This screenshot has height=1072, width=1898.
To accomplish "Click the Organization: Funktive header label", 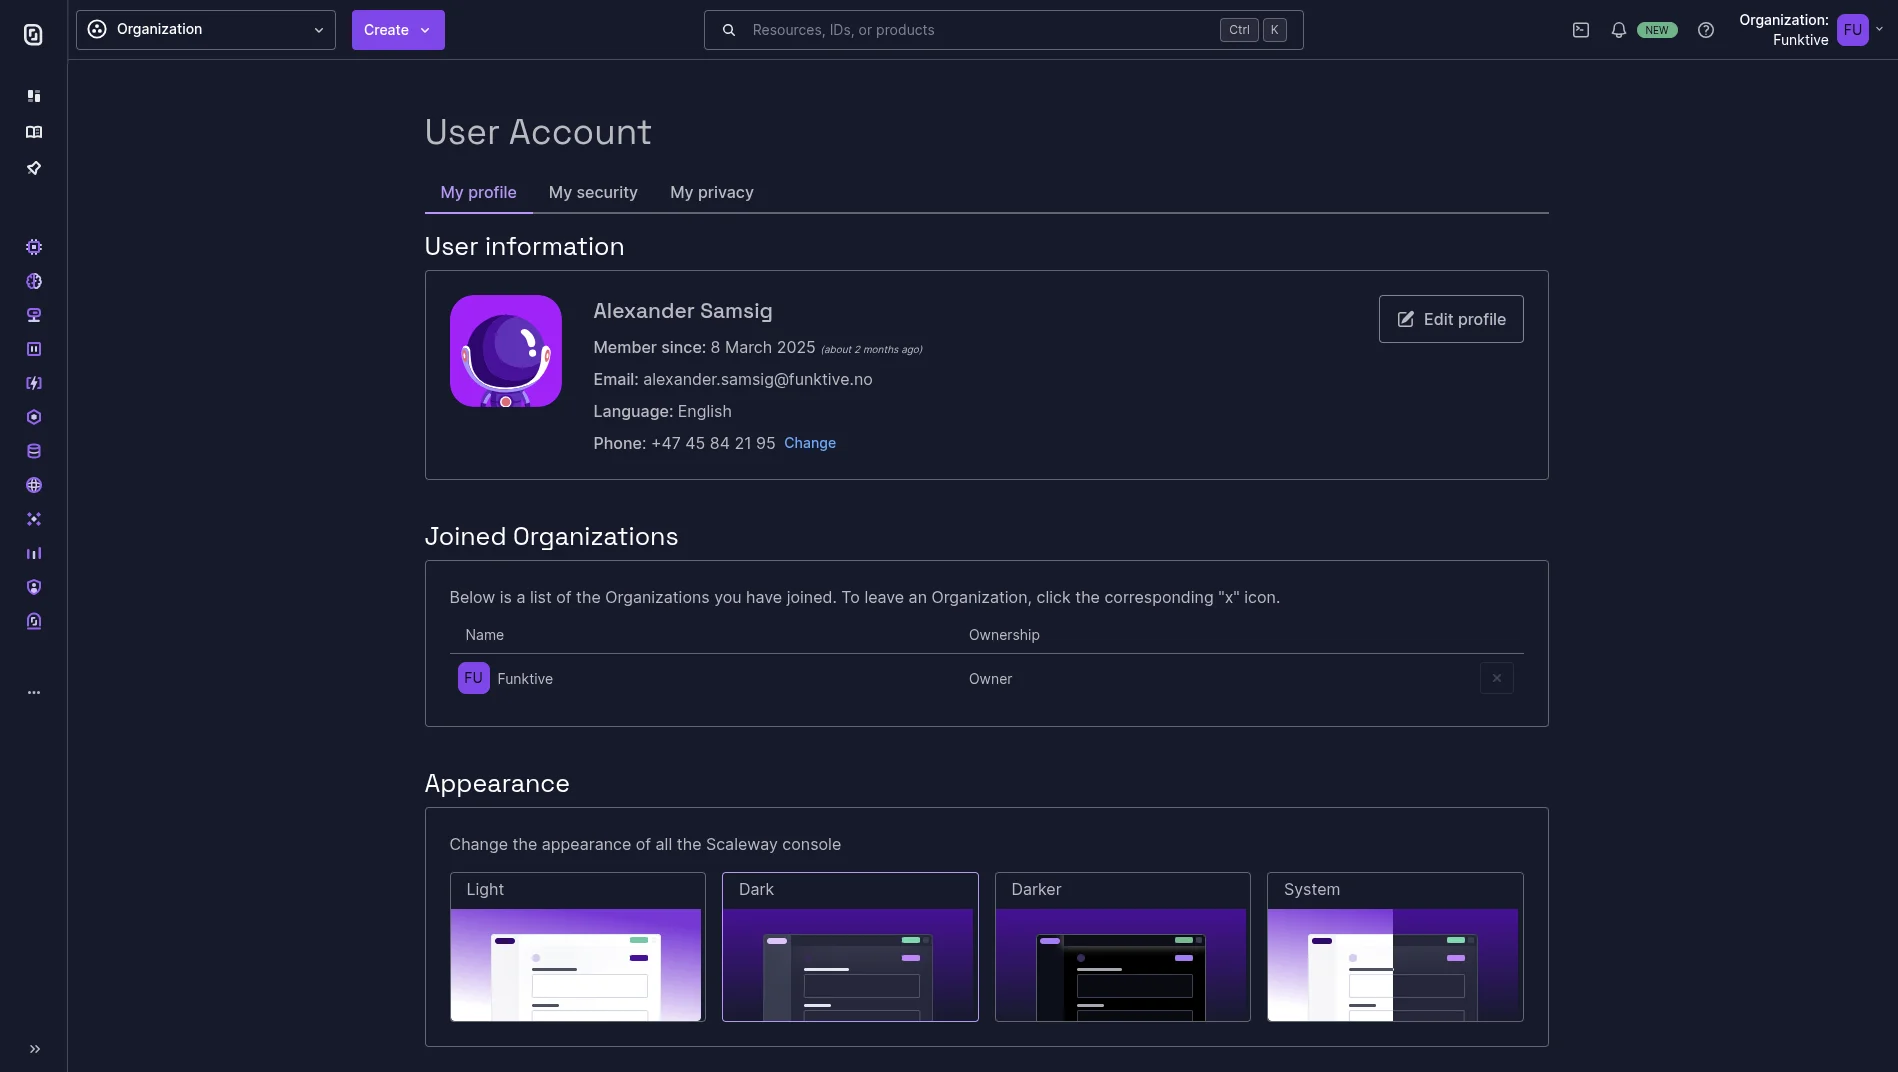I will point(1784,30).
